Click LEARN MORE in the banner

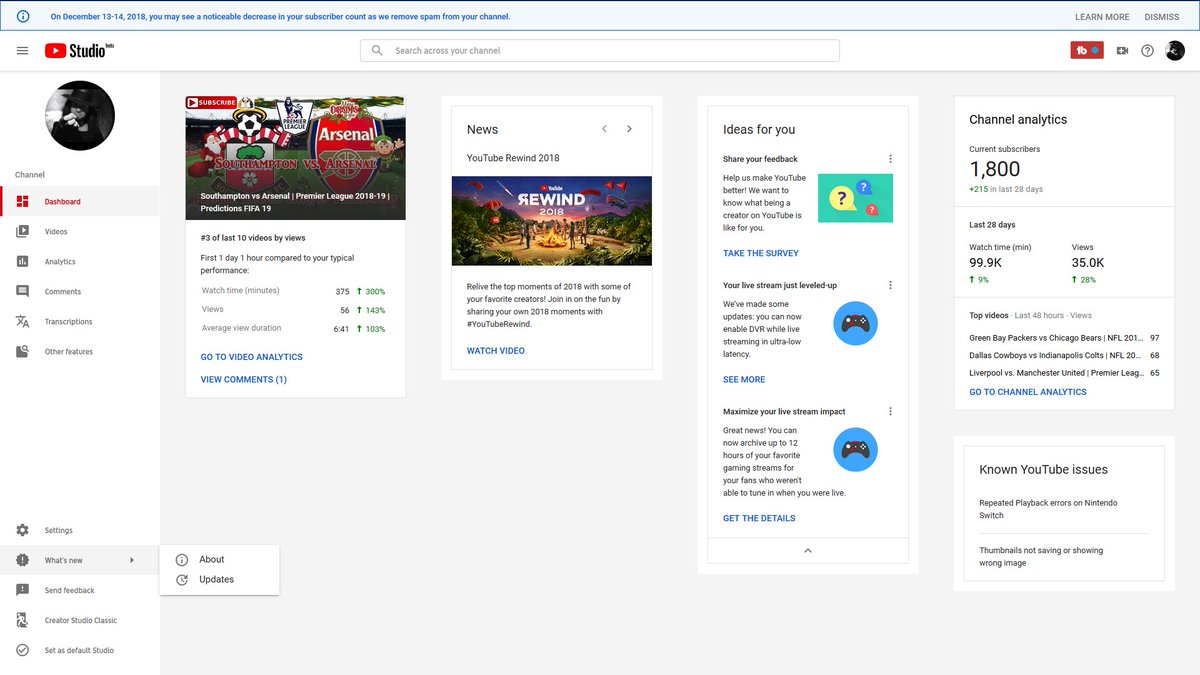(x=1102, y=17)
